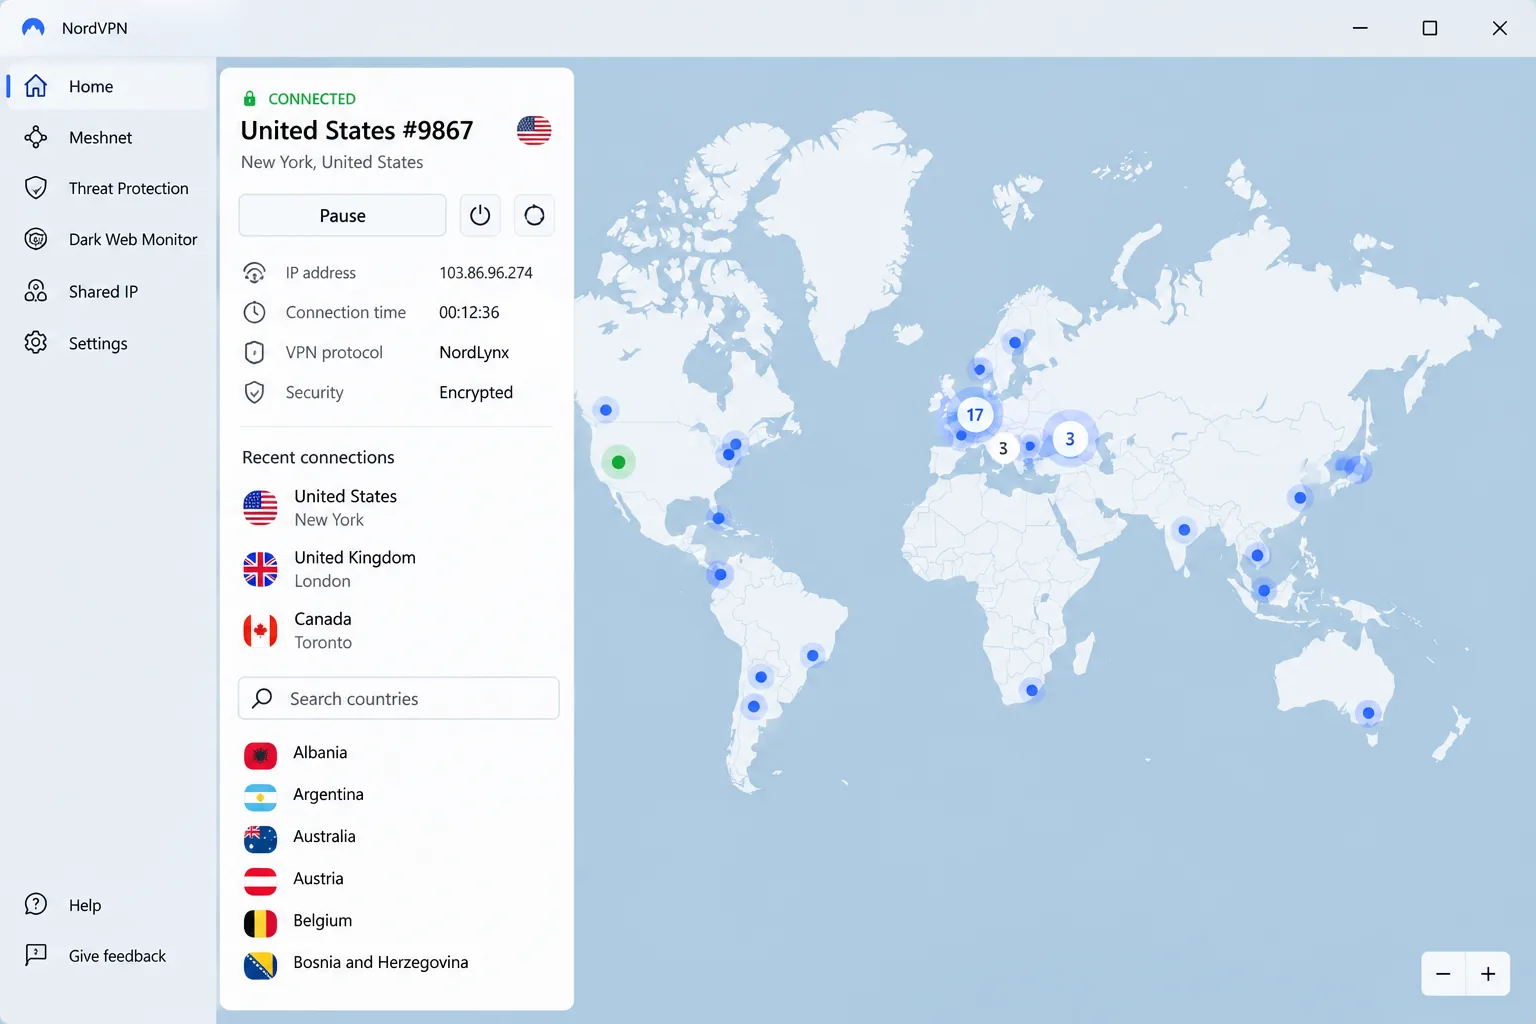Click the Settings gear icon
Viewport: 1536px width, 1024px height.
[x=36, y=342]
